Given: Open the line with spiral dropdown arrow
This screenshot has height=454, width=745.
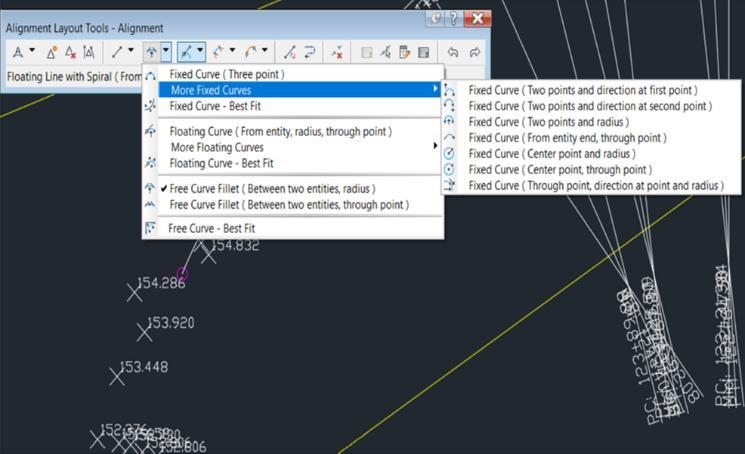Looking at the screenshot, I should coord(200,52).
